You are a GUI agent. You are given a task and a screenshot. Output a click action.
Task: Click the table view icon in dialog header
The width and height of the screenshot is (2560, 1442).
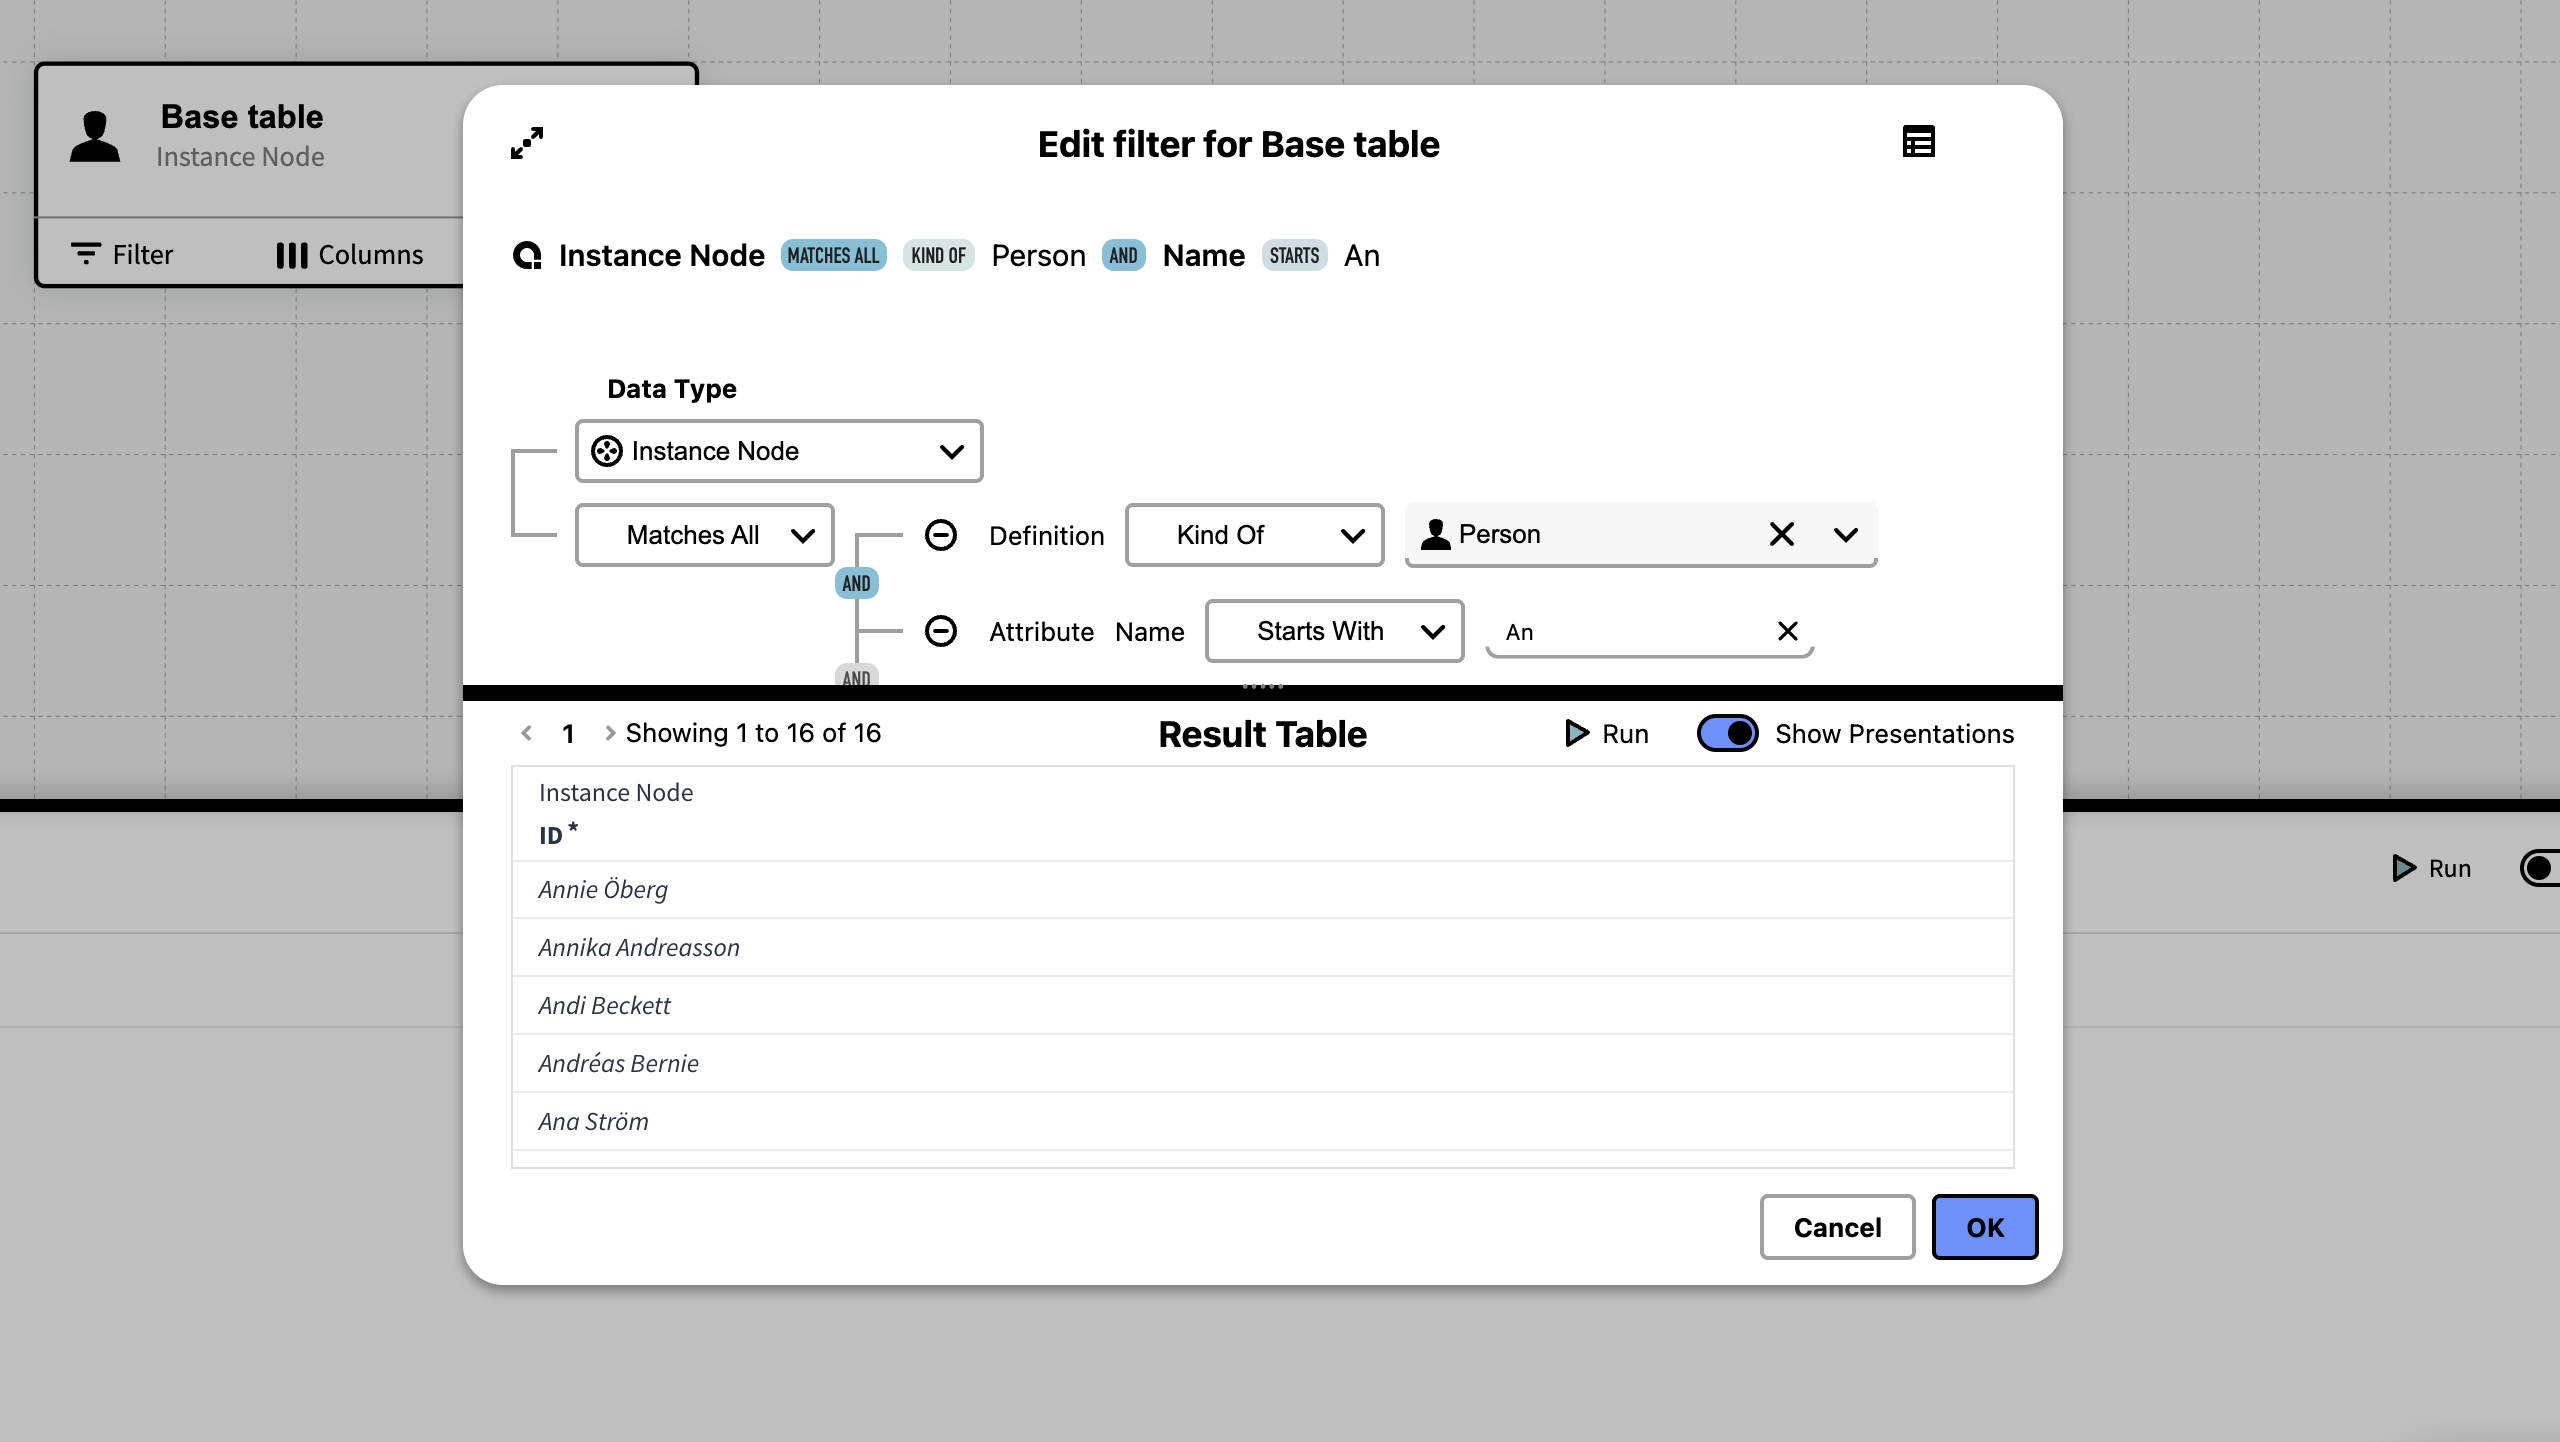click(1918, 142)
